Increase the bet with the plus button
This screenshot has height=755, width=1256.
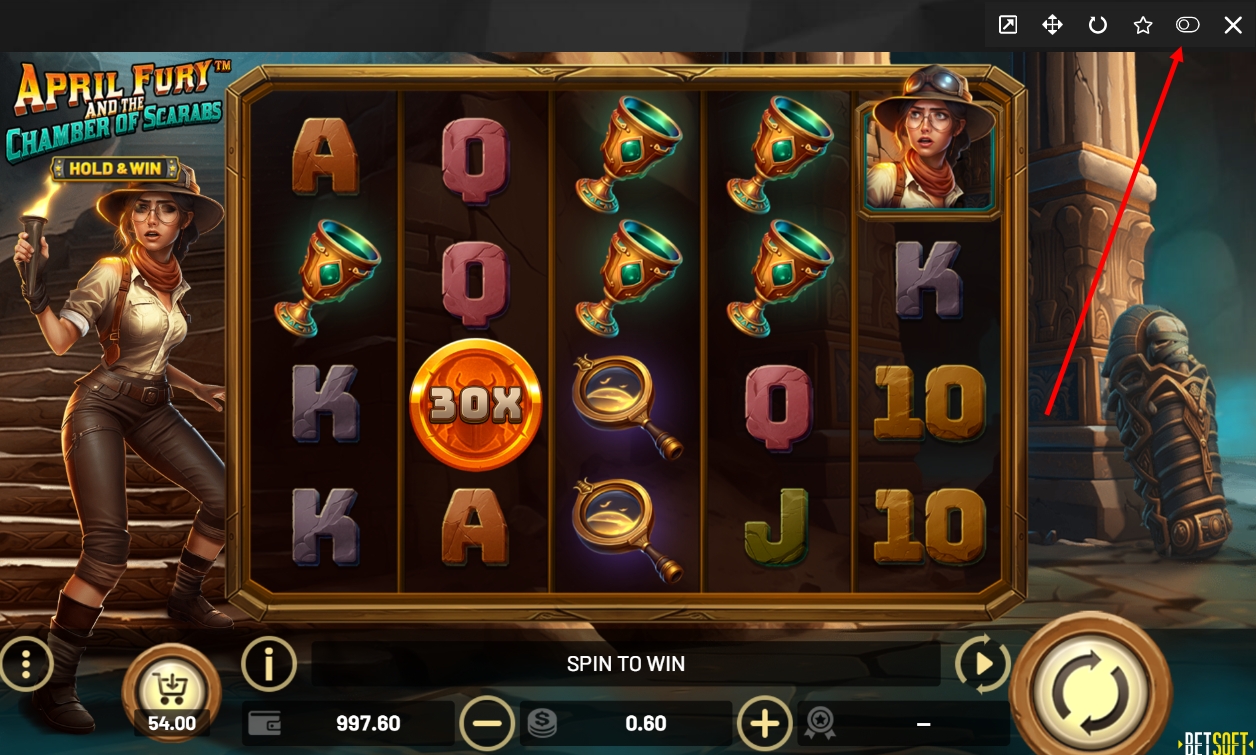(x=765, y=723)
